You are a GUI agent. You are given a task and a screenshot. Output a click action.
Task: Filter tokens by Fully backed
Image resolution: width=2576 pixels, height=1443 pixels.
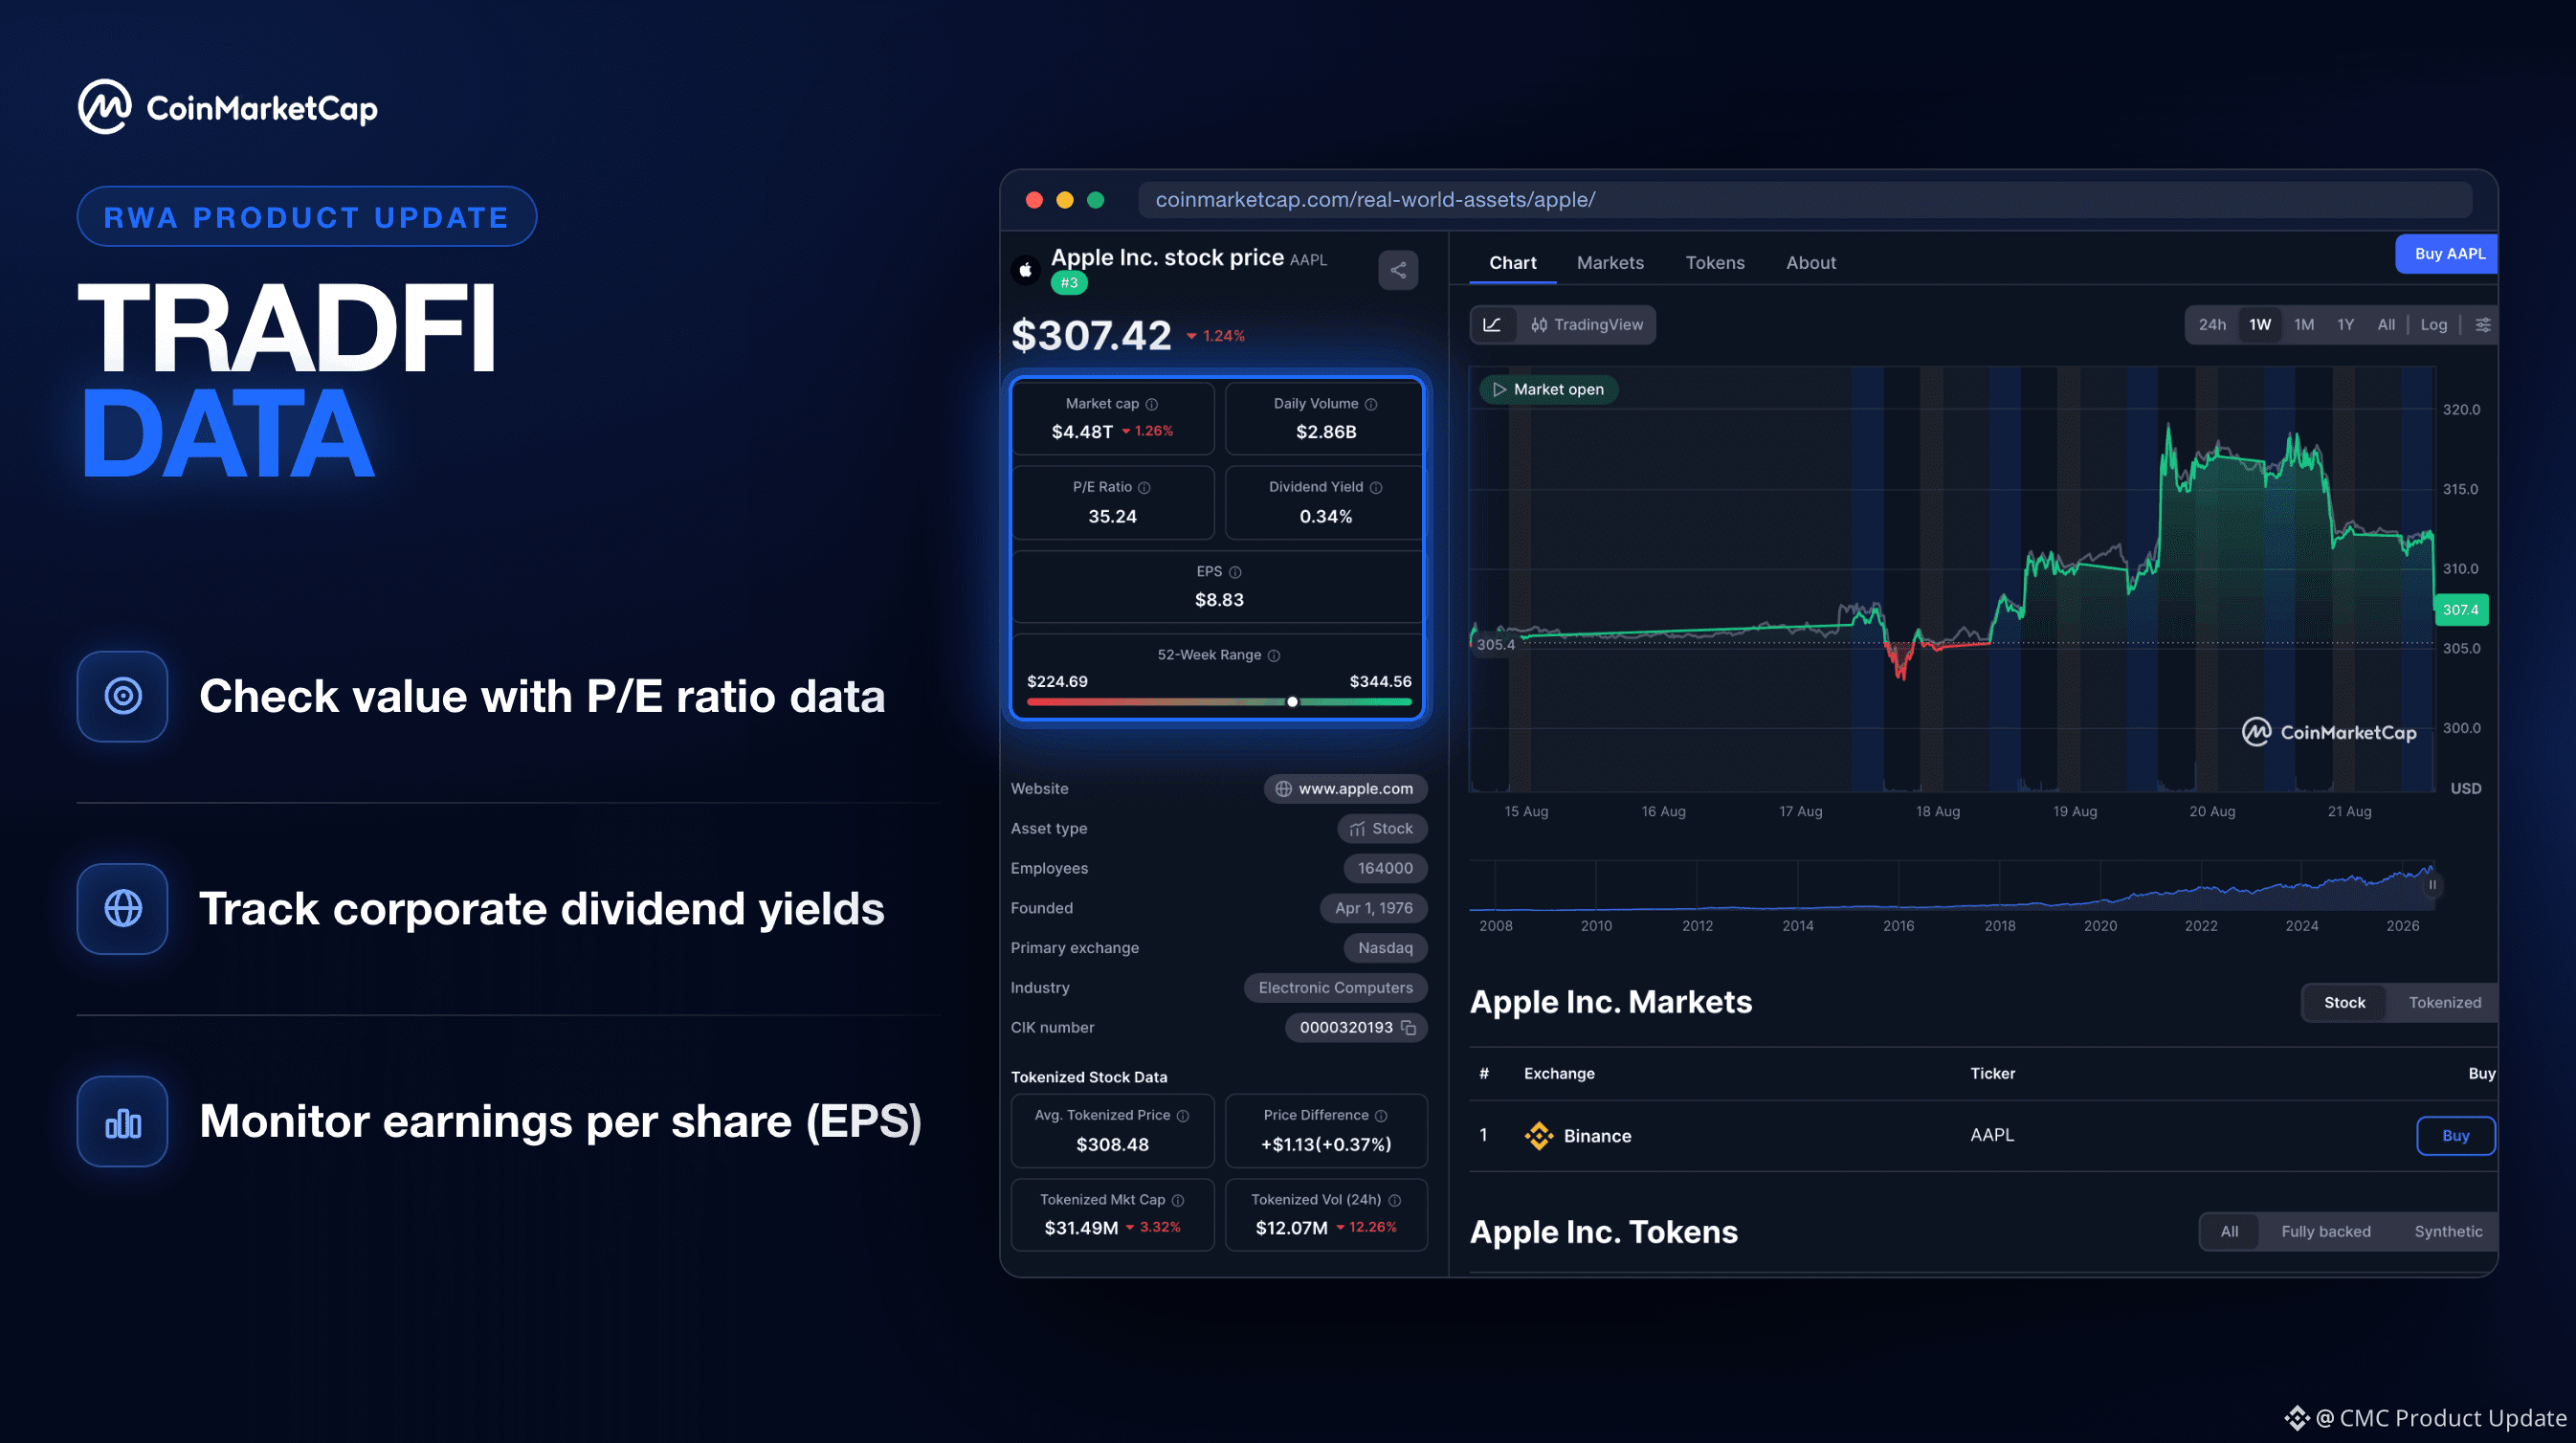tap(2325, 1232)
